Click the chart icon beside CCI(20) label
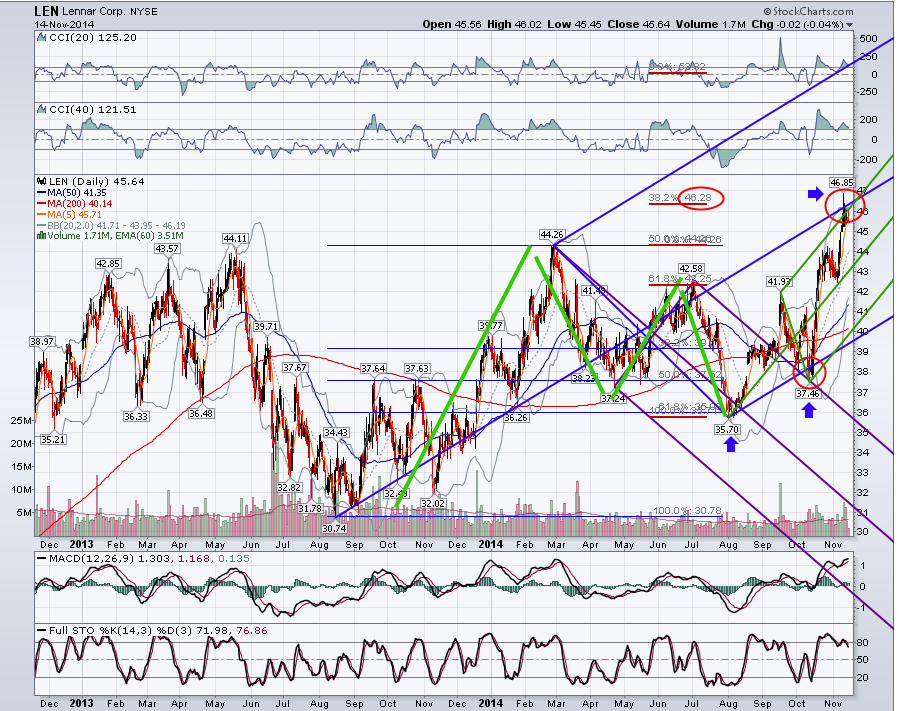This screenshot has width=899, height=711. (x=41, y=37)
